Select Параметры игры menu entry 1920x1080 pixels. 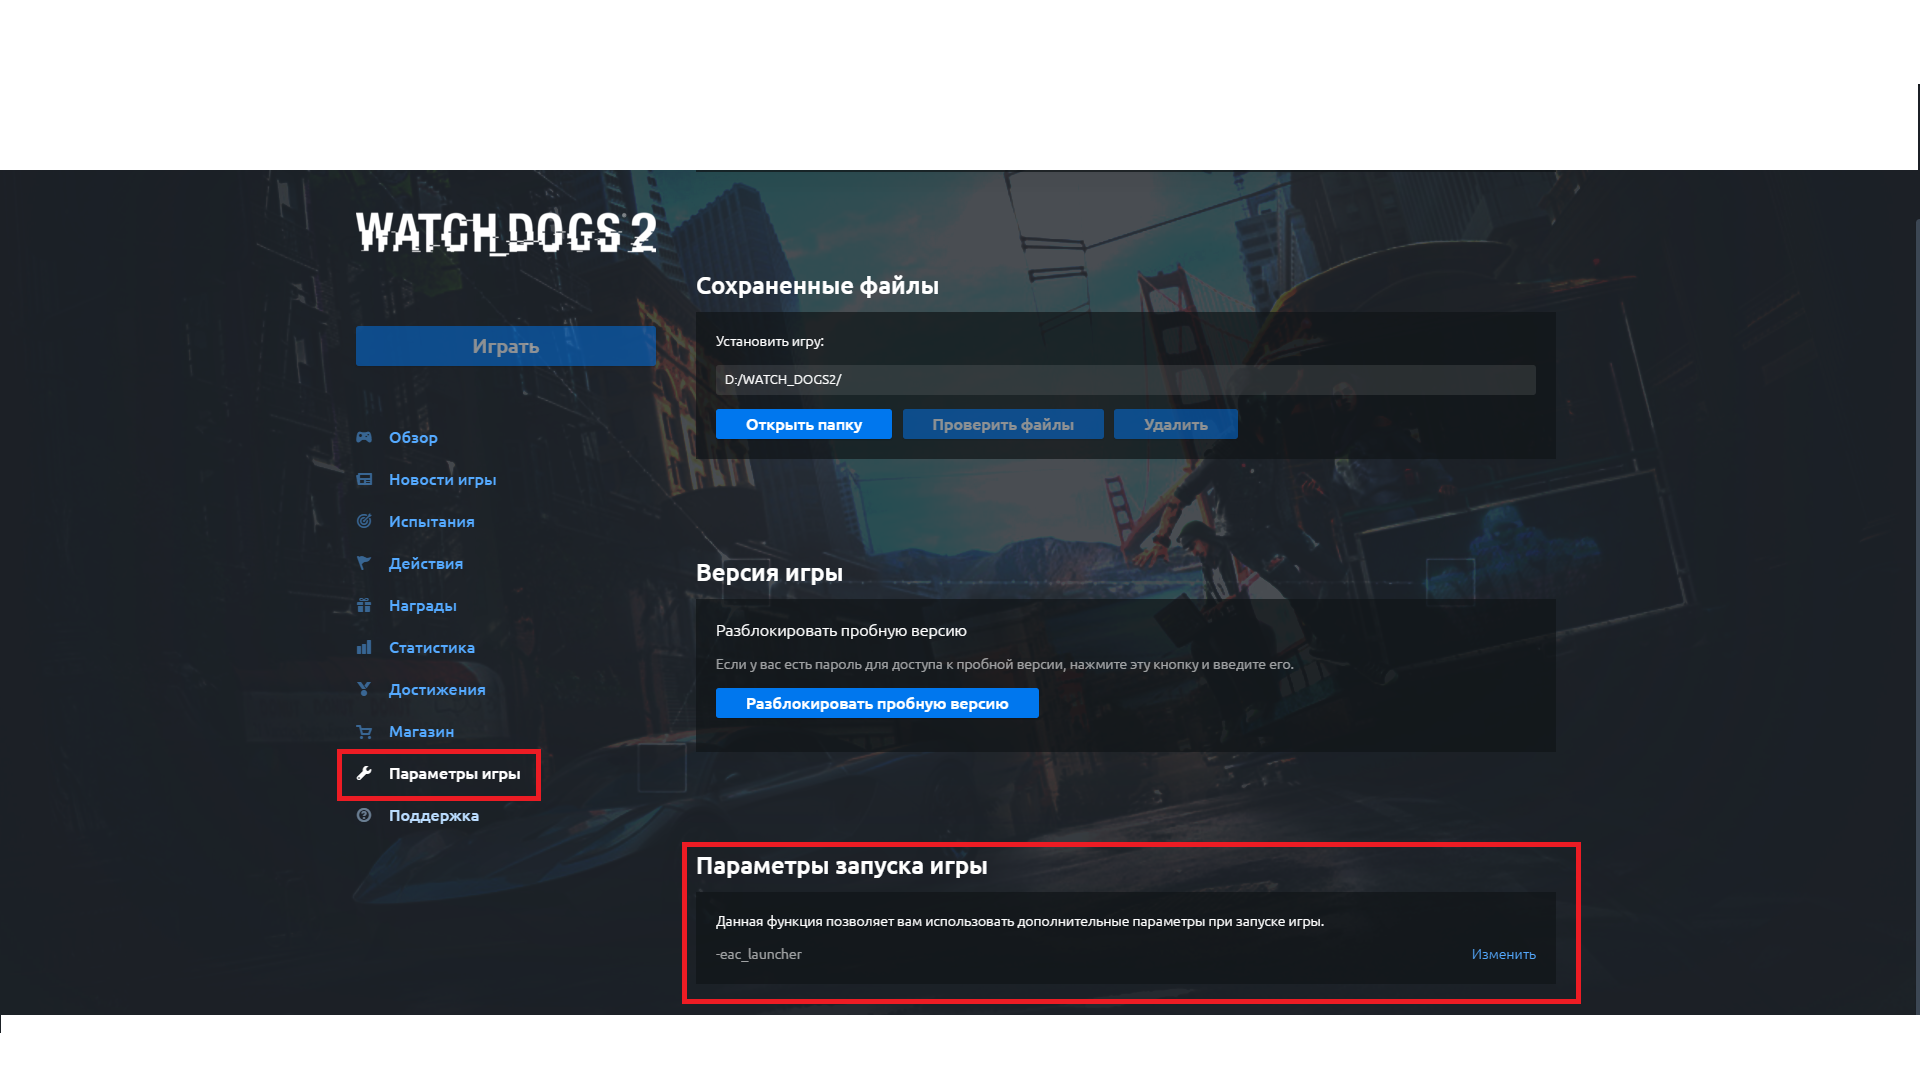point(454,774)
